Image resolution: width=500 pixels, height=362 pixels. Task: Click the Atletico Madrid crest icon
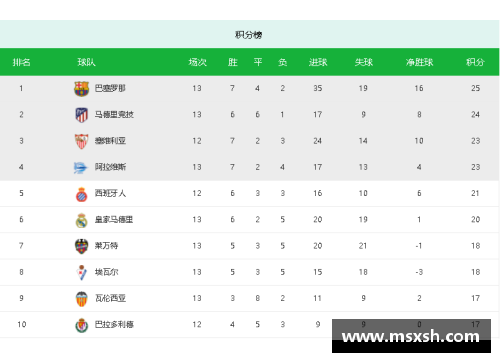click(x=81, y=115)
